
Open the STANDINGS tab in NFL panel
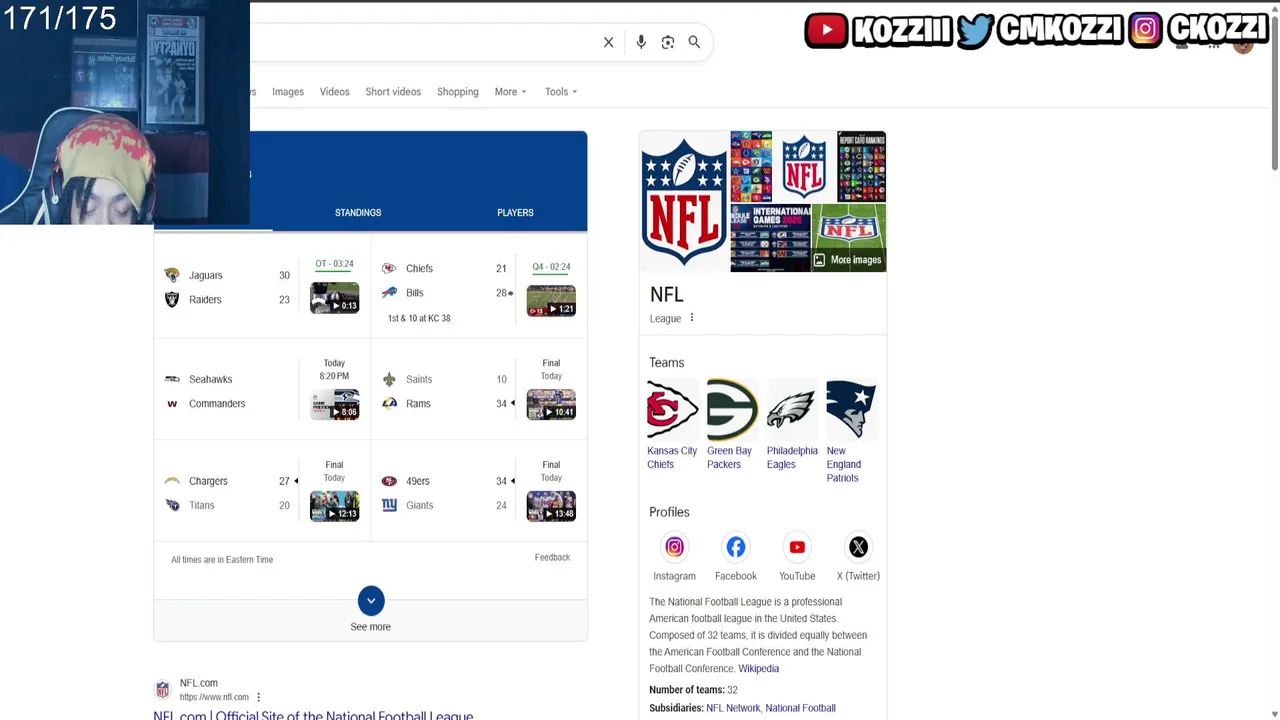358,212
